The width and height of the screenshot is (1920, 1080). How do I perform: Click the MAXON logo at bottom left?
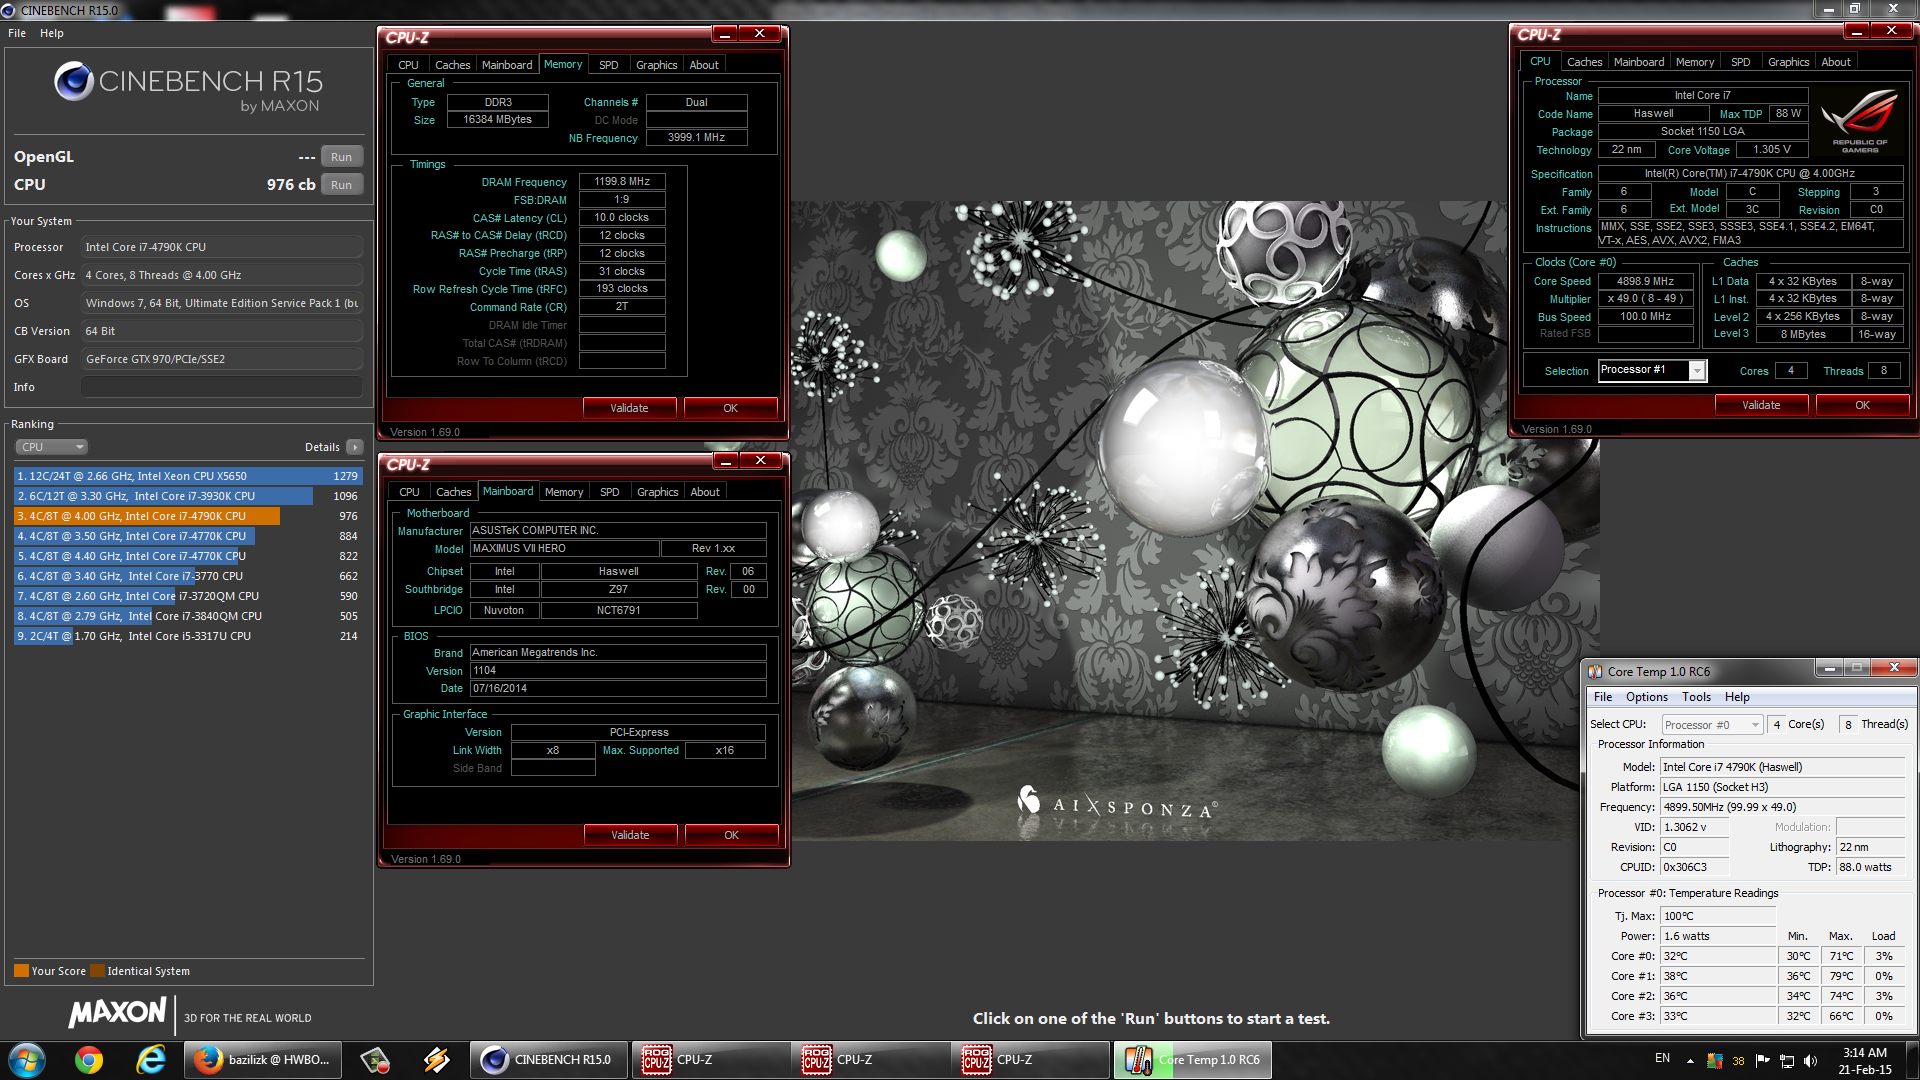(x=117, y=1013)
